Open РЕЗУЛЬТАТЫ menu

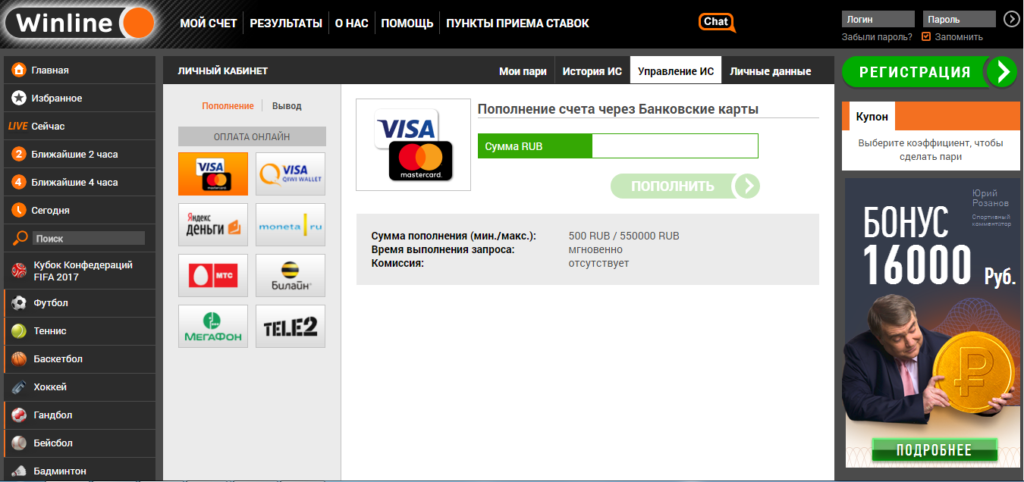coord(286,24)
